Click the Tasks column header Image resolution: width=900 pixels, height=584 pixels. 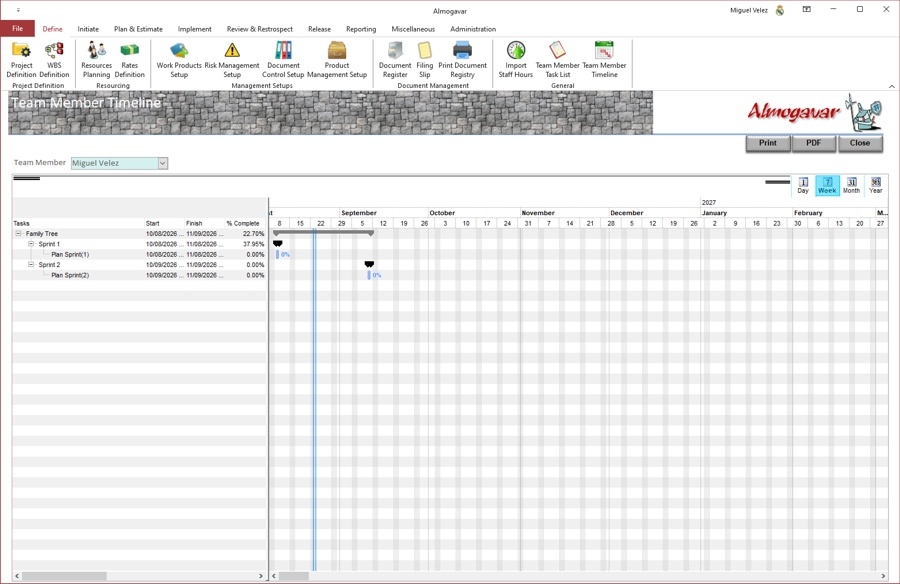[x=79, y=223]
